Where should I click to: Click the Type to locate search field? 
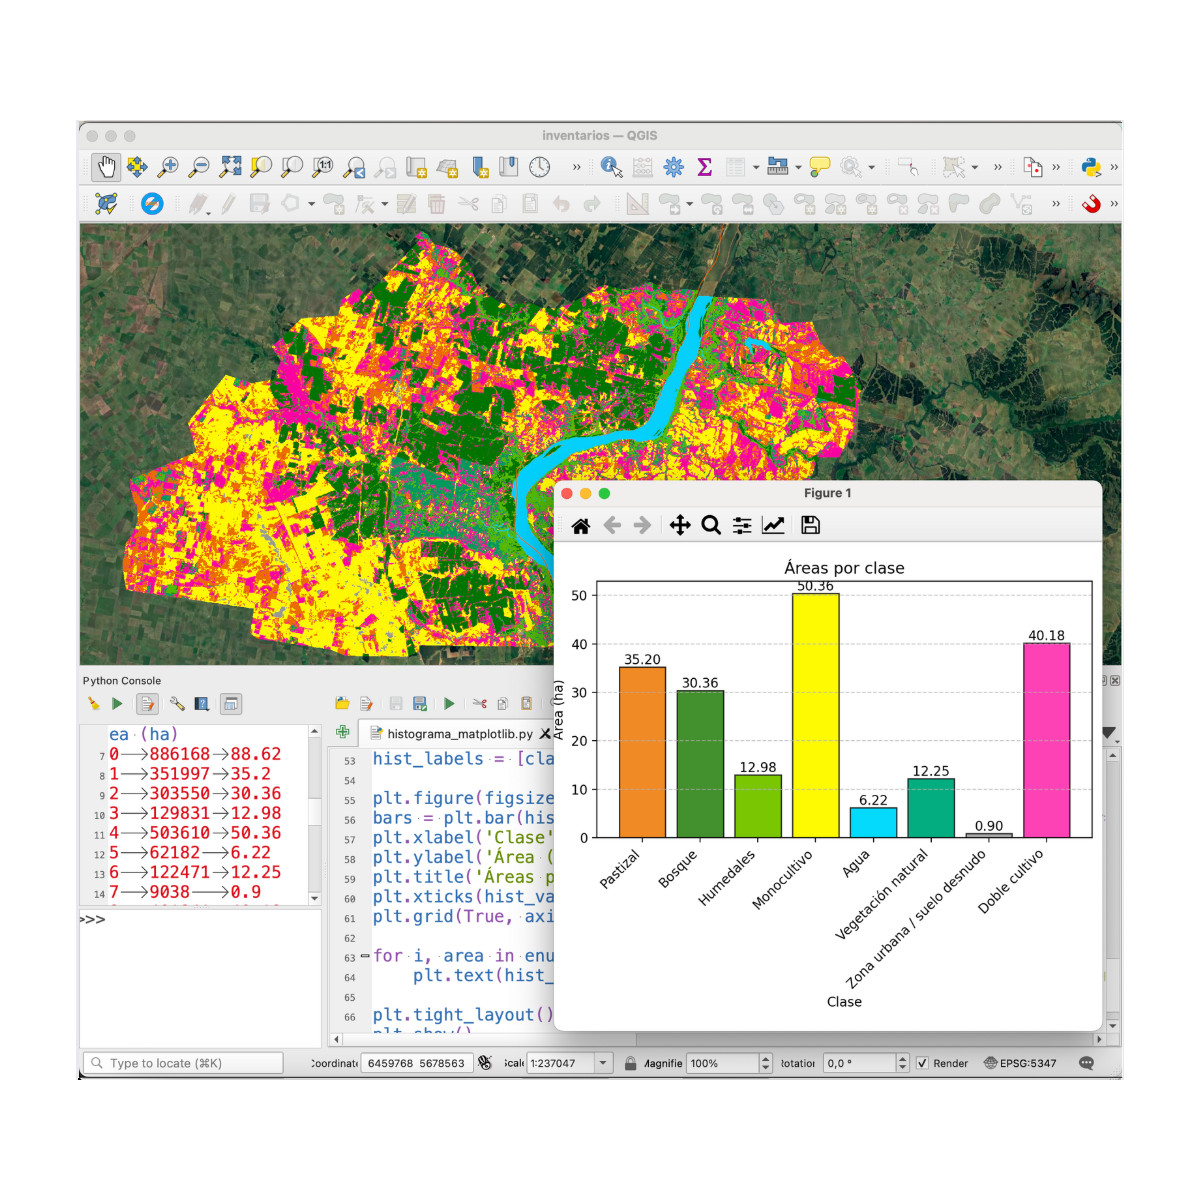(184, 1063)
